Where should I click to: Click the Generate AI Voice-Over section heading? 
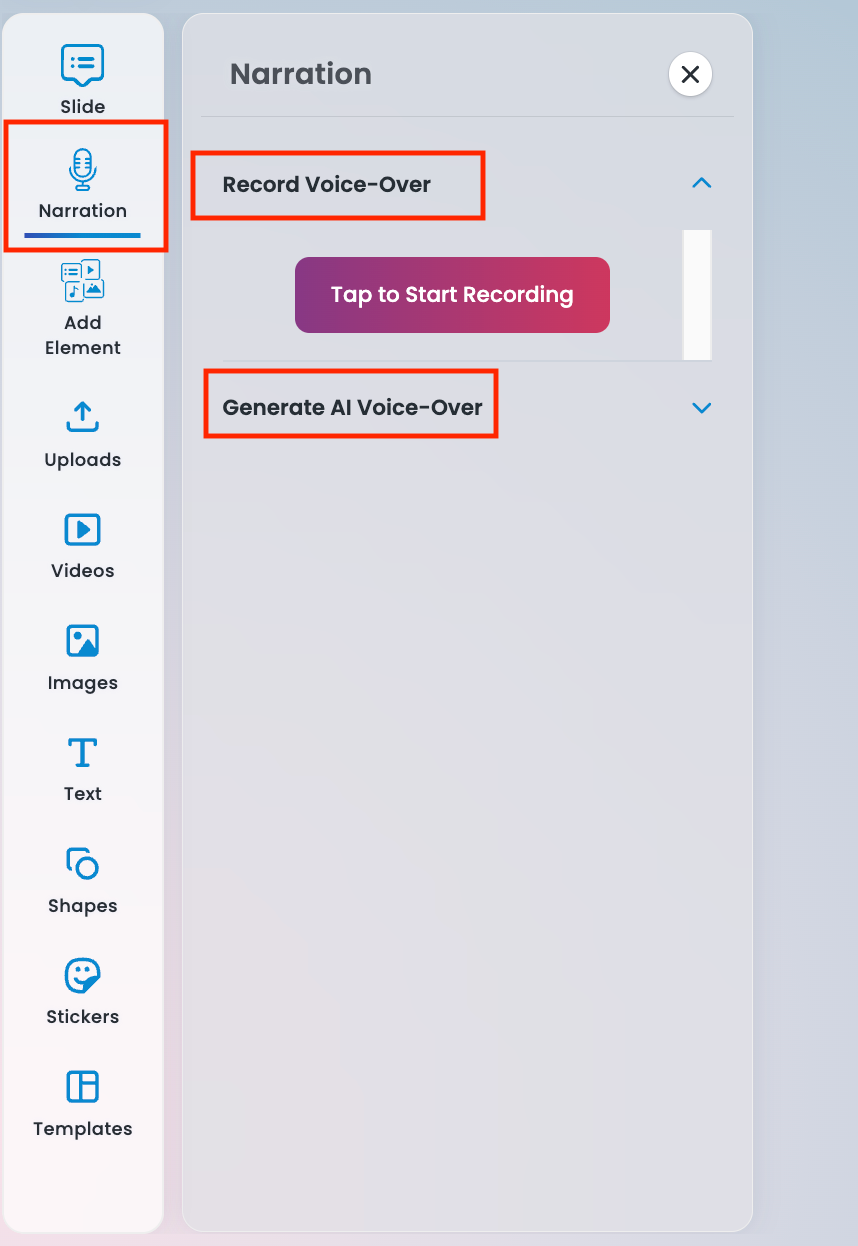352,408
